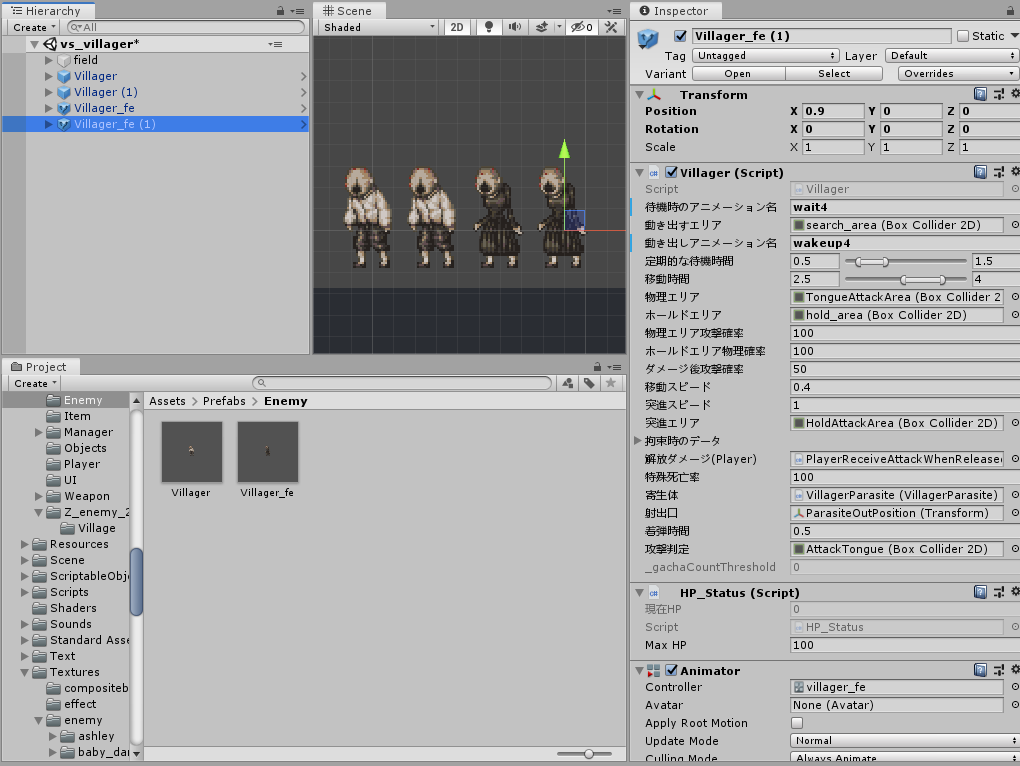Toggle scene lighting with the bulb icon
The image size is (1020, 766).
point(487,27)
